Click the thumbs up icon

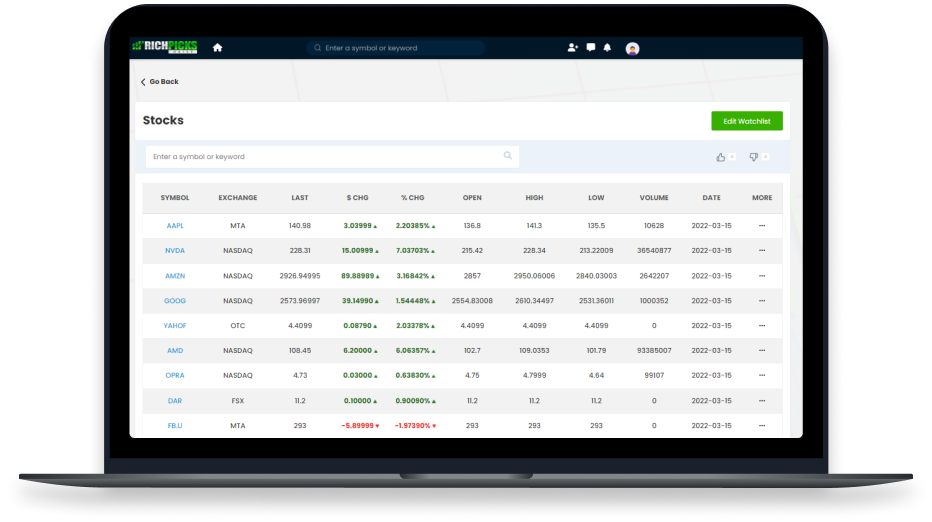point(720,157)
